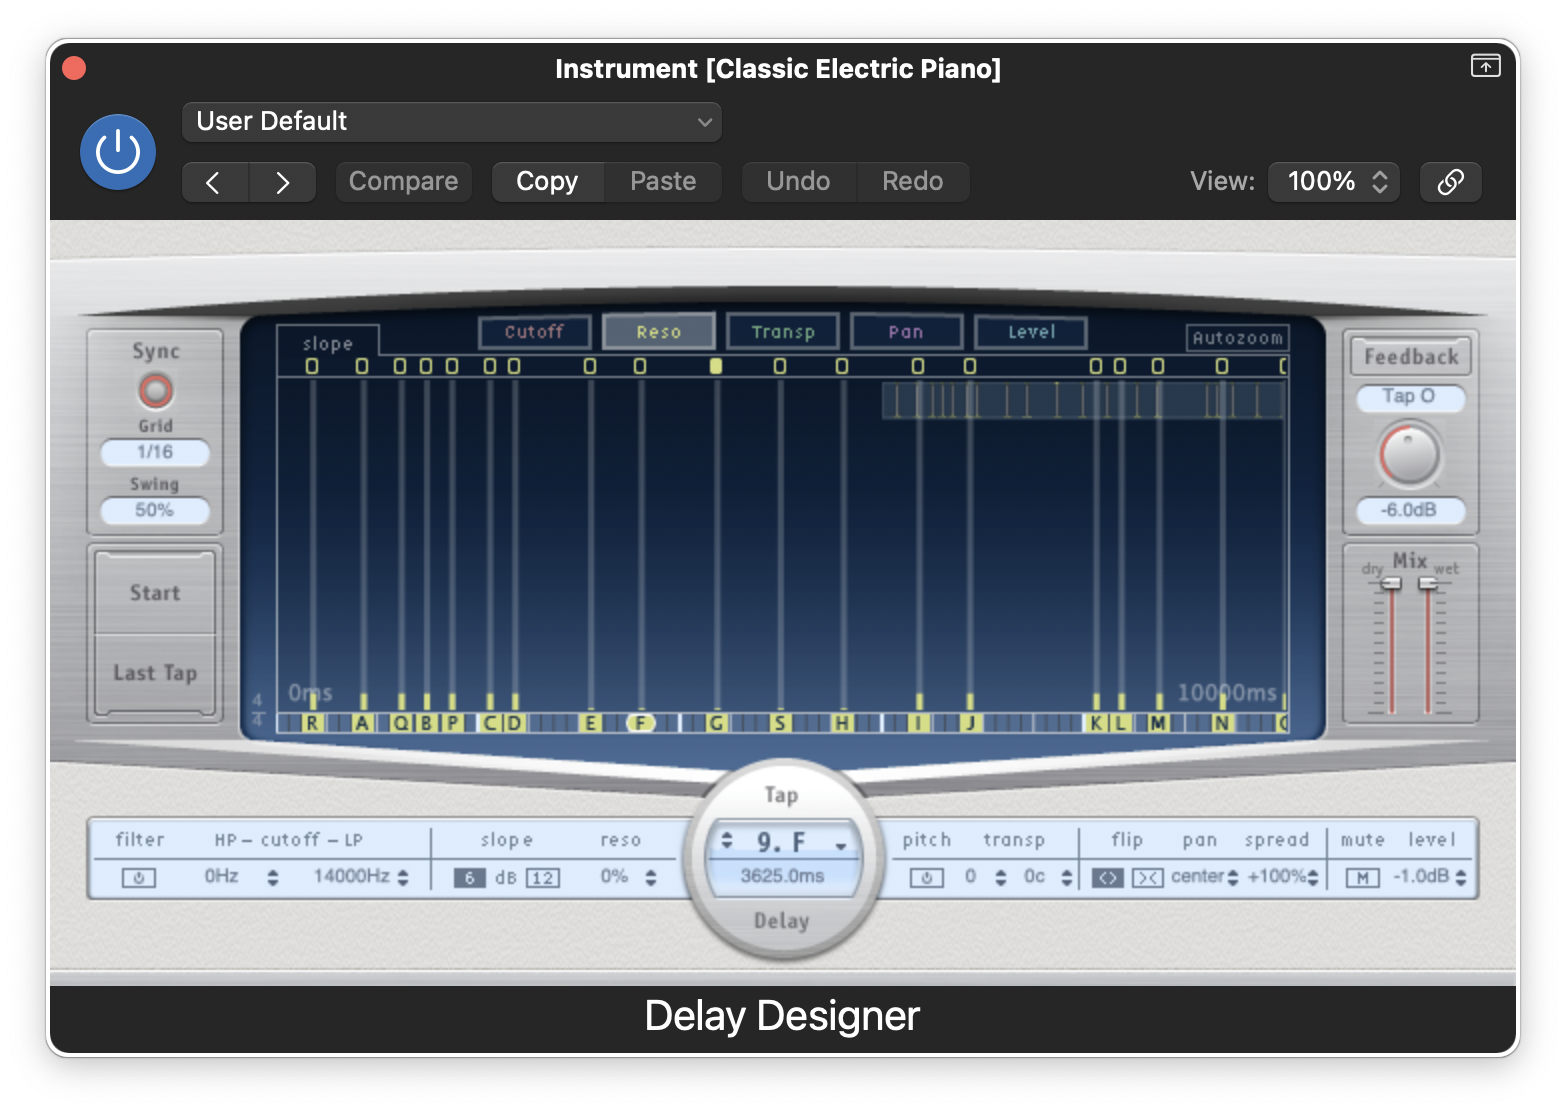The image size is (1566, 1112).
Task: Select the 6 dB filter slope
Action: point(469,878)
